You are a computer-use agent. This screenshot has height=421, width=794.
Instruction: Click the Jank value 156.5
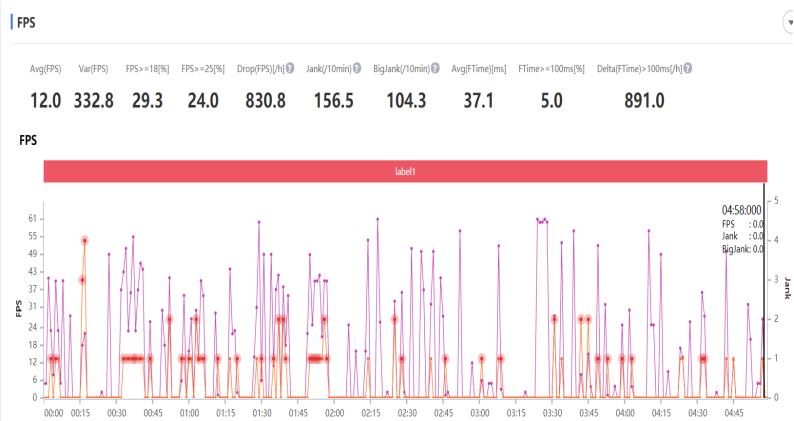point(334,100)
